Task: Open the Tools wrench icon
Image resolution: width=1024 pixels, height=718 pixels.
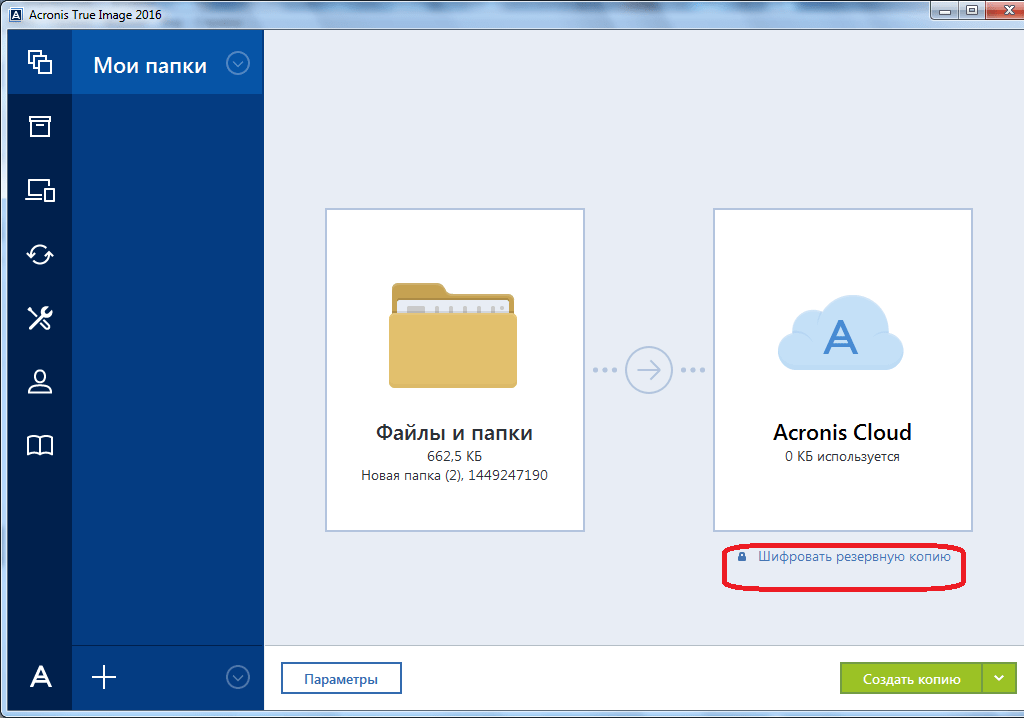Action: click(x=40, y=318)
